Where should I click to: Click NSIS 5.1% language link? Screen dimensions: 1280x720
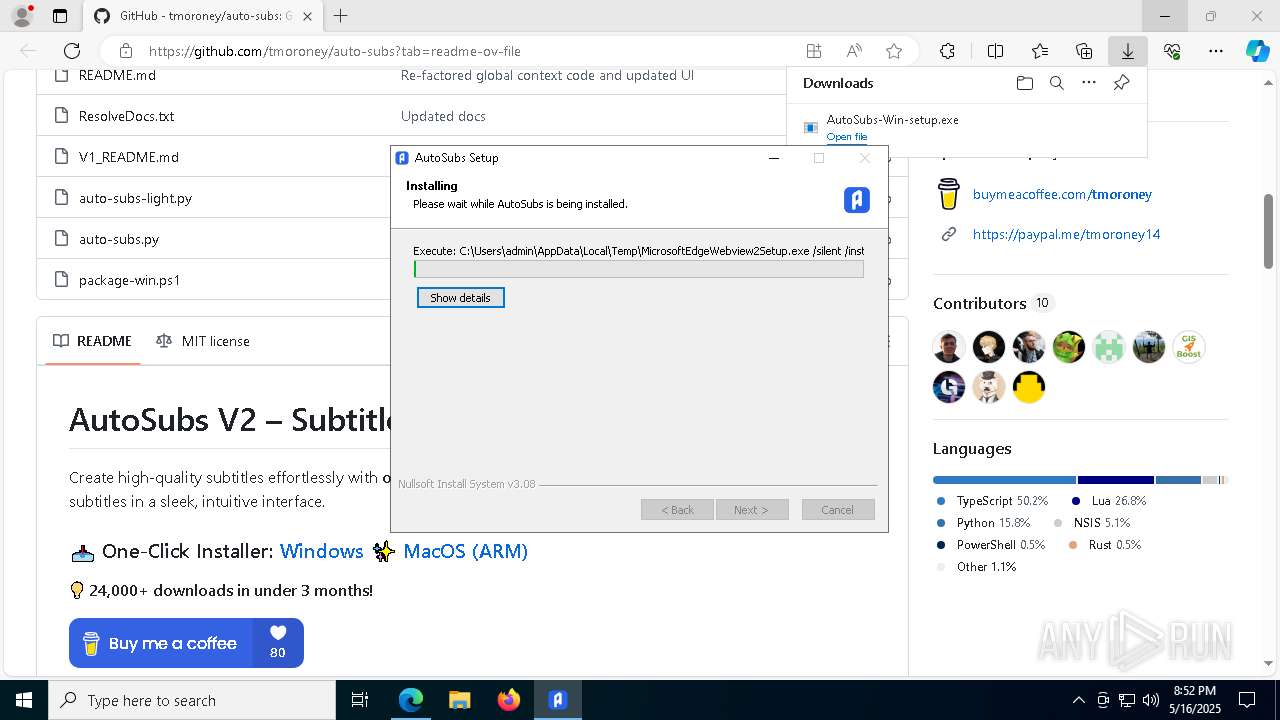pyautogui.click(x=1092, y=522)
